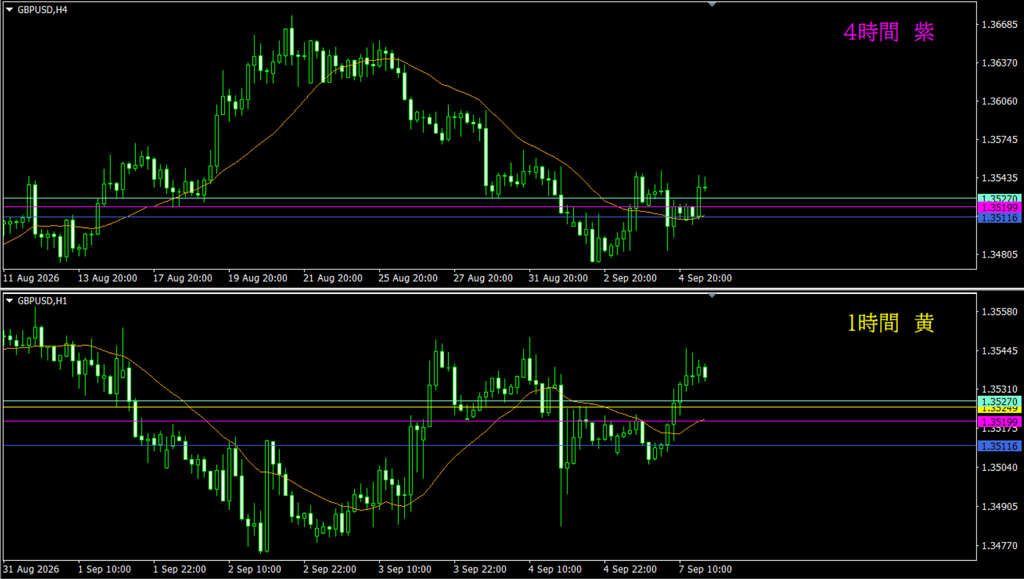1024x579 pixels.
Task: Click the 1.36685 price scale label
Action: (x=1000, y=25)
